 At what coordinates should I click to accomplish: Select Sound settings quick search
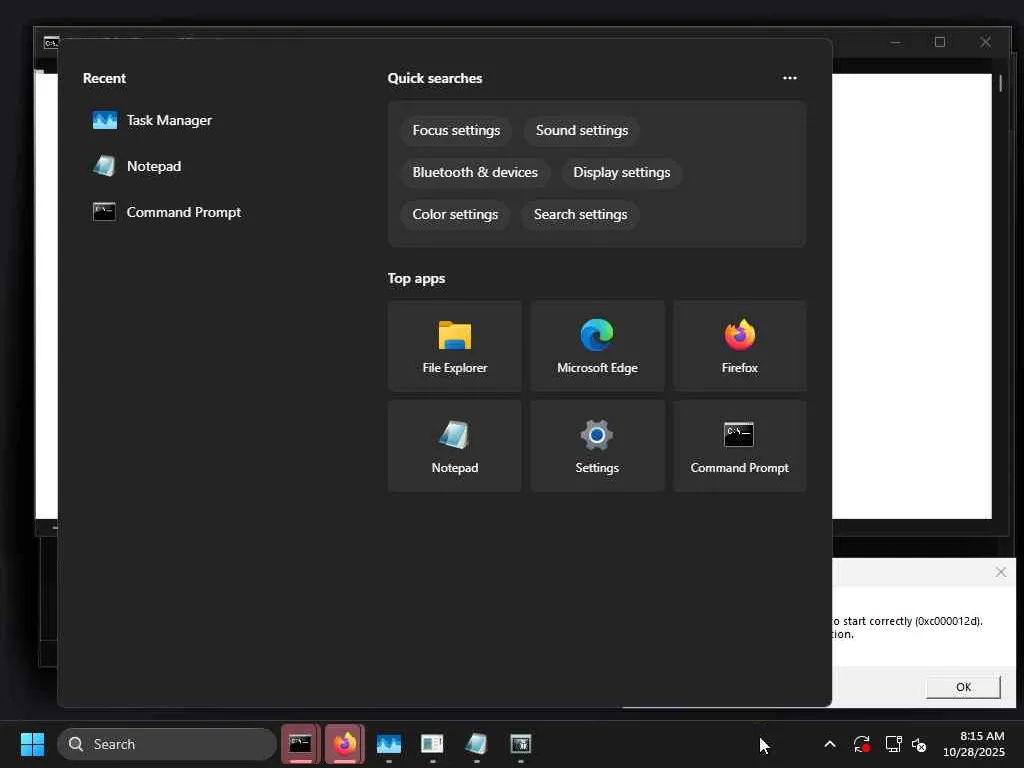pyautogui.click(x=581, y=131)
